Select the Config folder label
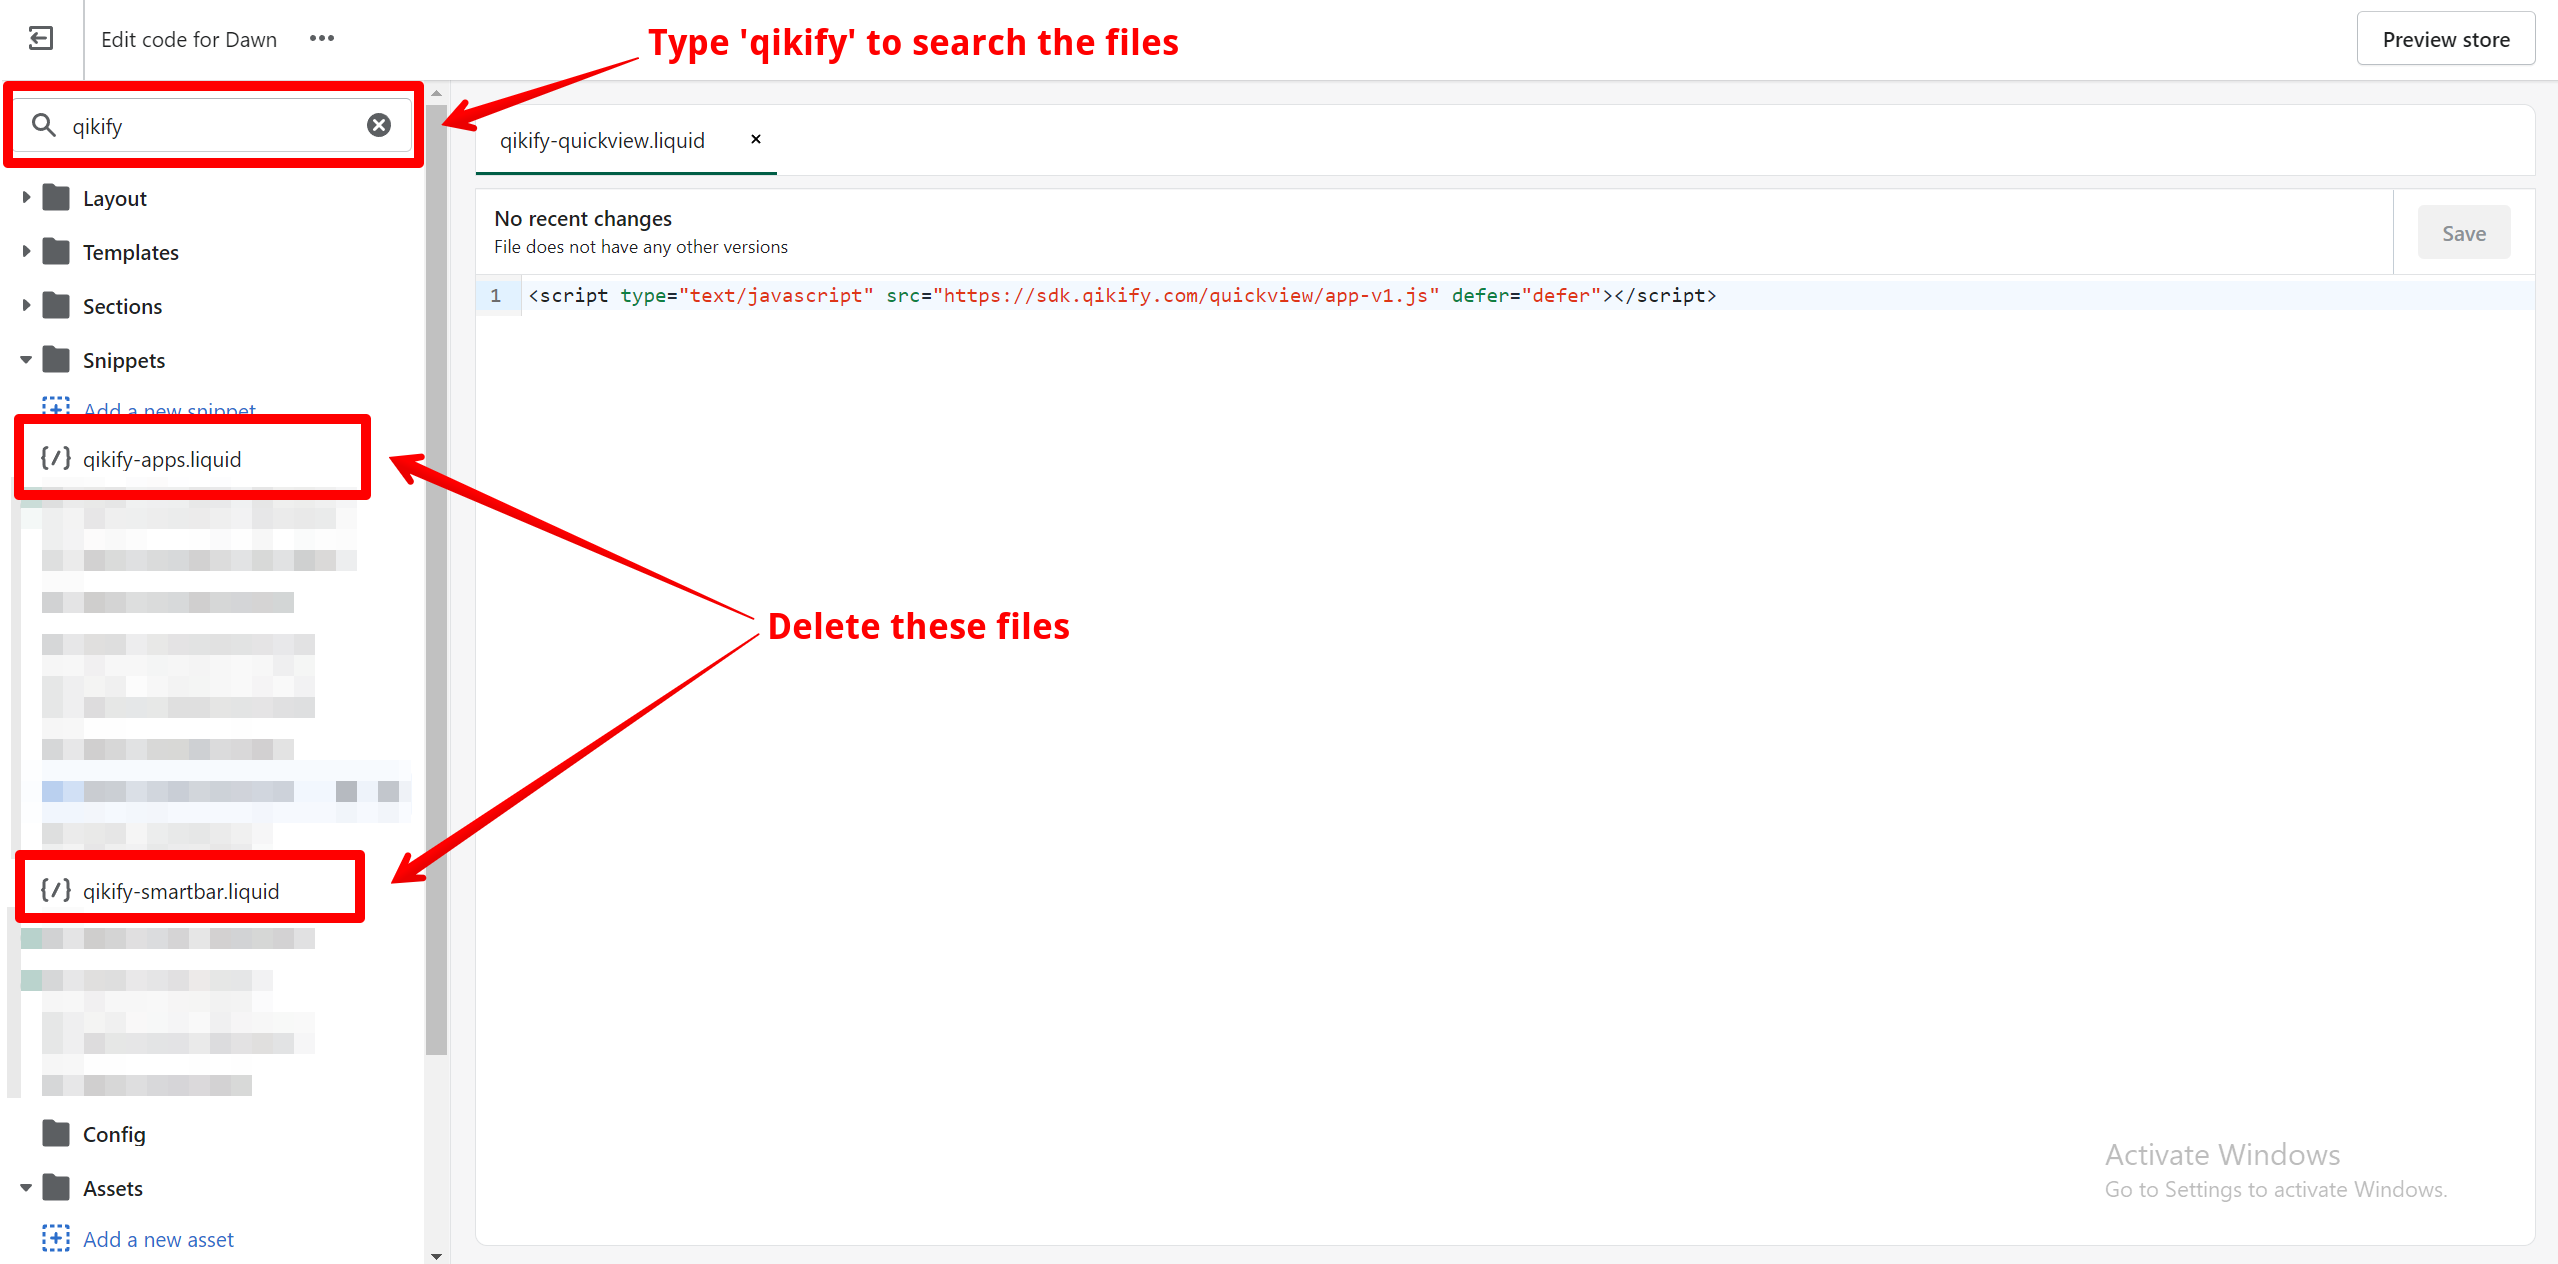 pos(114,1134)
